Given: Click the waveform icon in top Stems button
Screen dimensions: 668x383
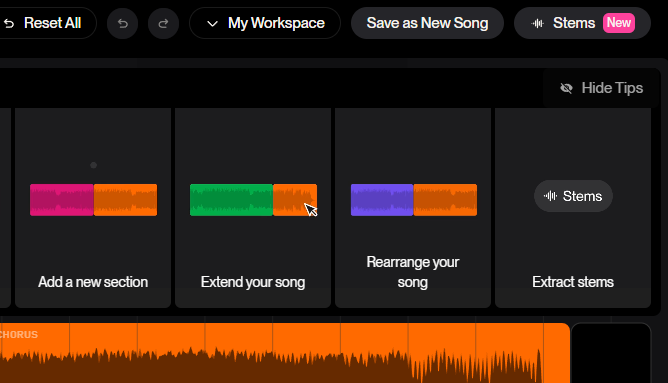Looking at the screenshot, I should 538,23.
